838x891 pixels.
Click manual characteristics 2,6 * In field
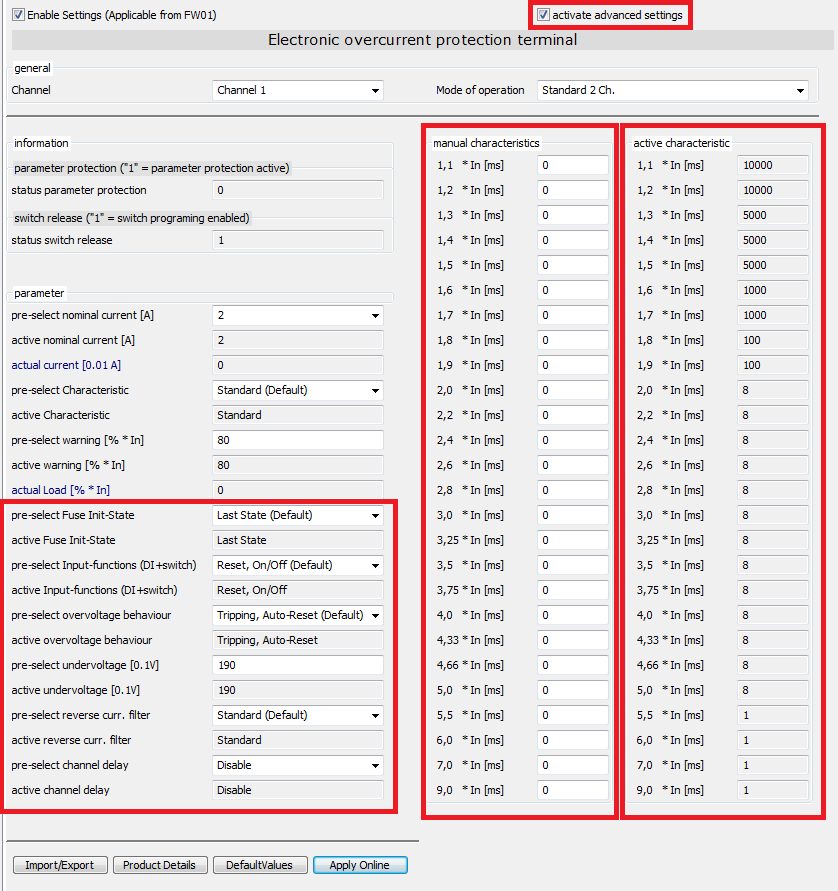point(573,465)
